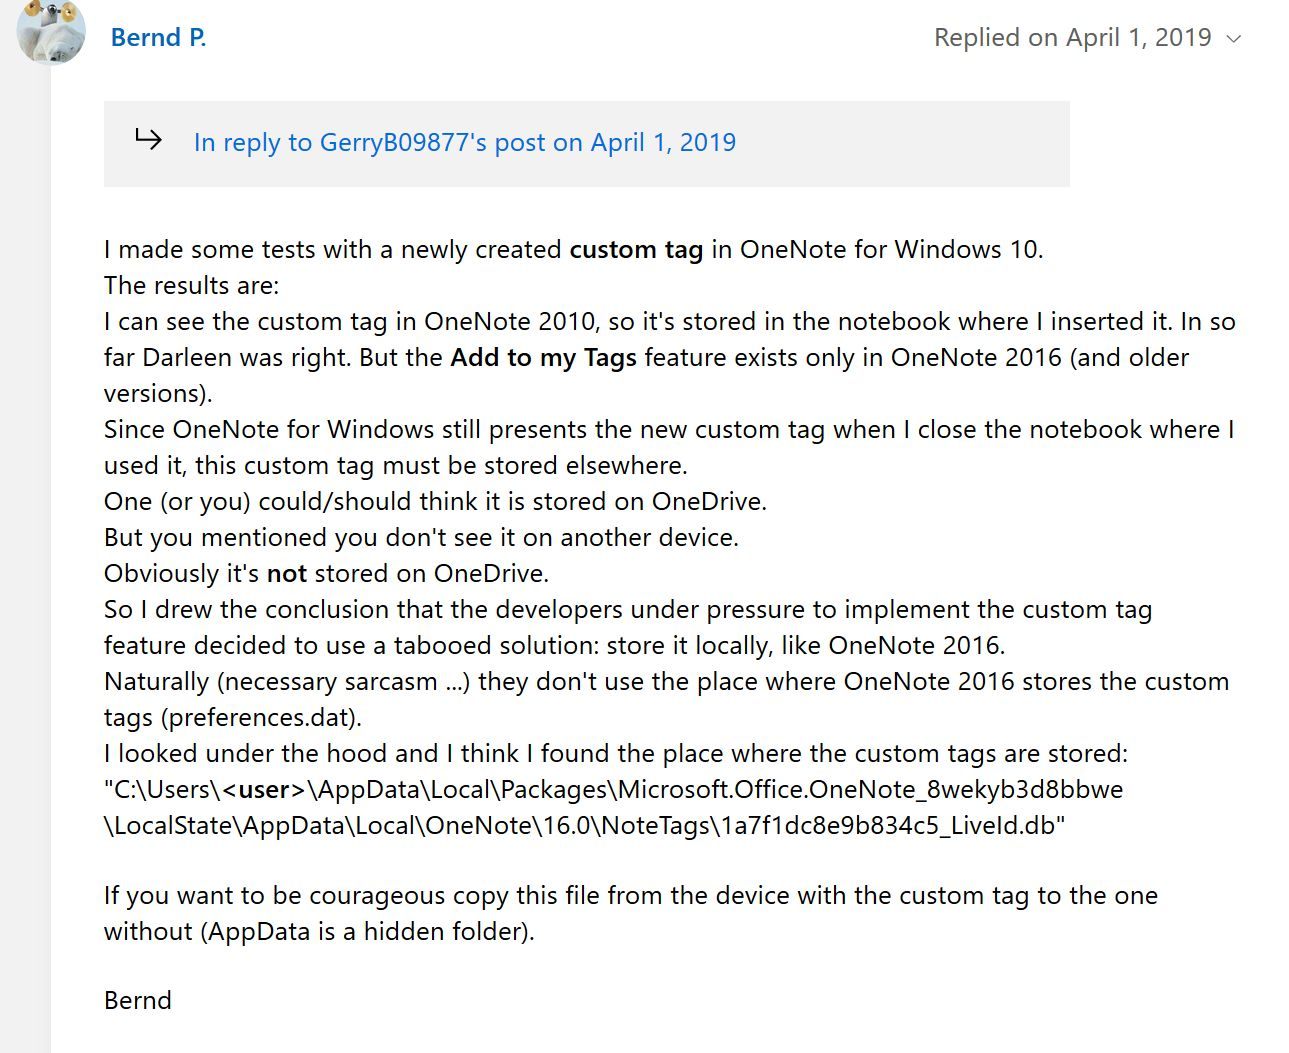Image resolution: width=1289 pixels, height=1053 pixels.
Task: Open Bernd P.'s profile avatar
Action: tap(51, 32)
